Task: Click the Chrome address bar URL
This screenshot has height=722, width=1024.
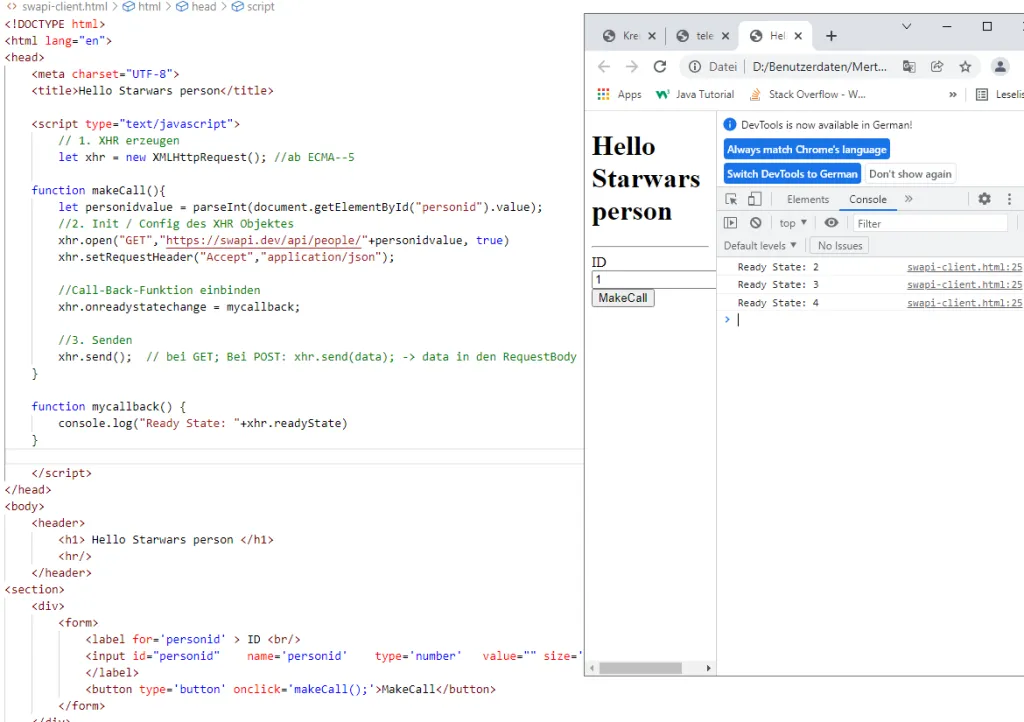Action: click(x=820, y=67)
